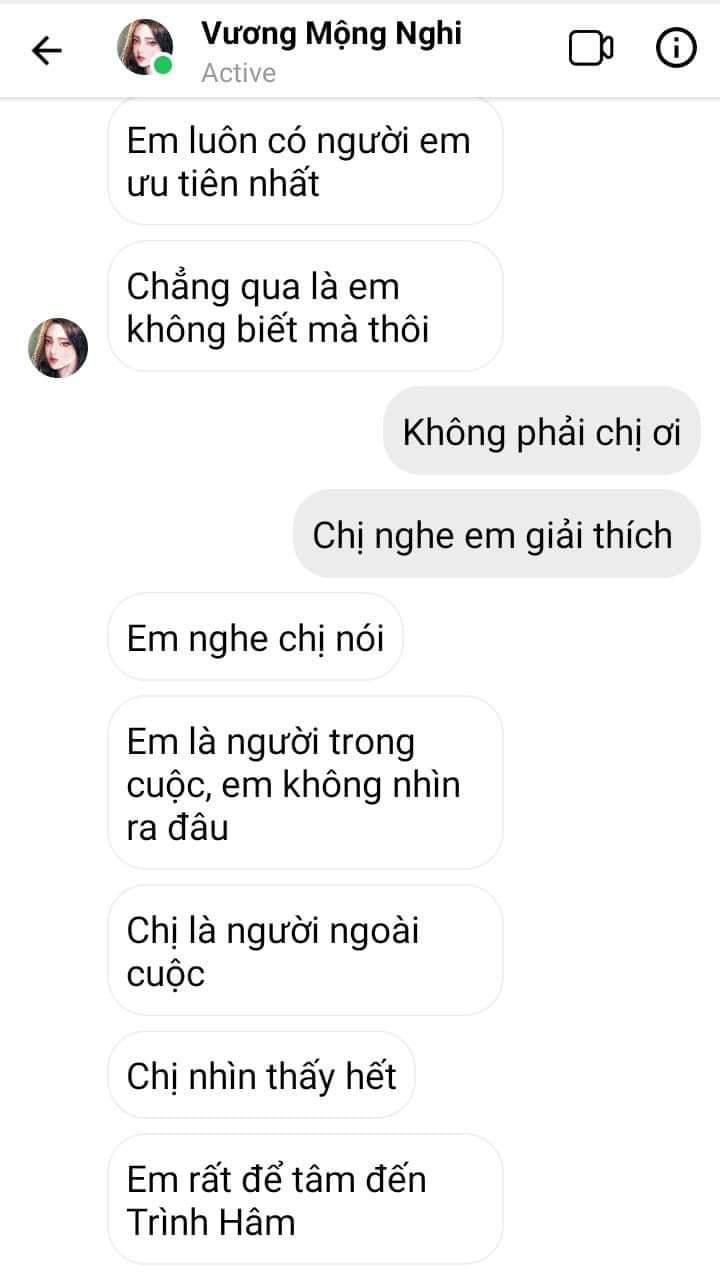Viewport: 720px width, 1277px height.
Task: Select message "Em luôn có người em ưu tiên nhất"
Action: [x=304, y=161]
